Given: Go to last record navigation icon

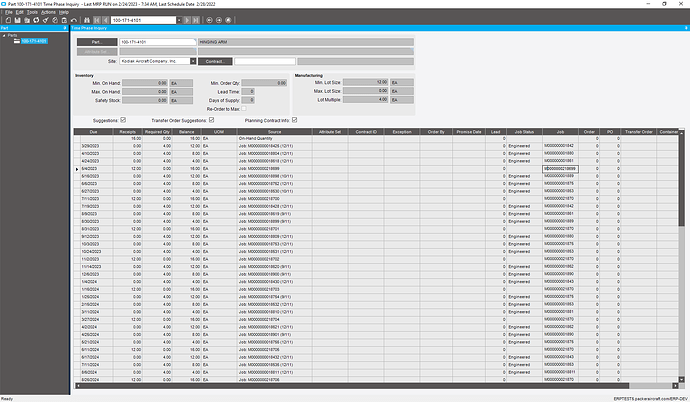Looking at the screenshot, I should 196,20.
